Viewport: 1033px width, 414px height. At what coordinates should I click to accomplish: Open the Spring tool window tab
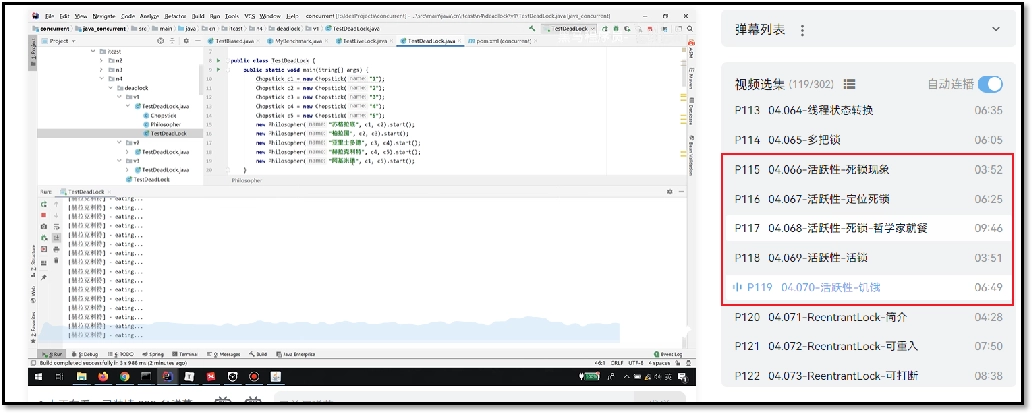pos(153,354)
